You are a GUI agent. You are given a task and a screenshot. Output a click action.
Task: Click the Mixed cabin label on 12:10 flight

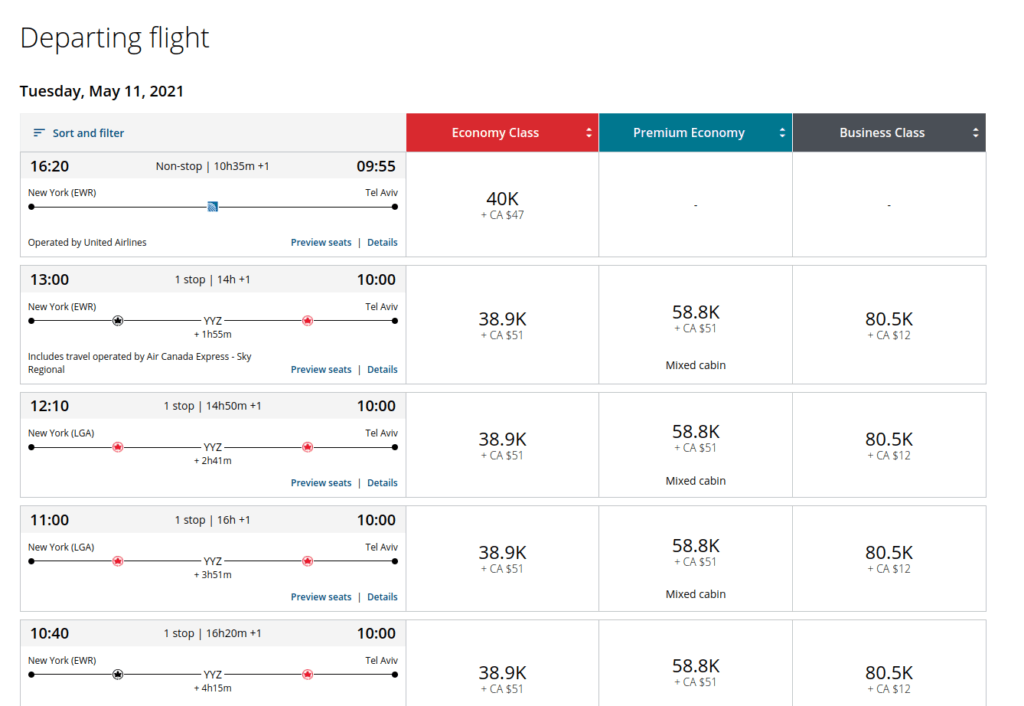(696, 481)
